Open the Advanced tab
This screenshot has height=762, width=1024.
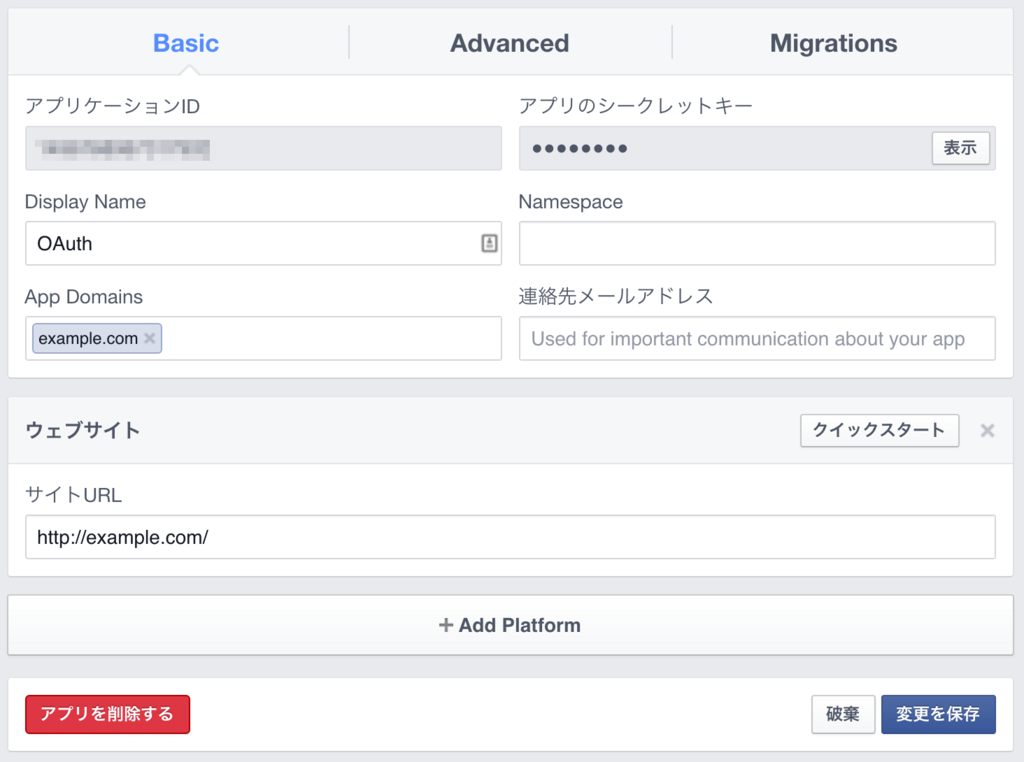509,44
